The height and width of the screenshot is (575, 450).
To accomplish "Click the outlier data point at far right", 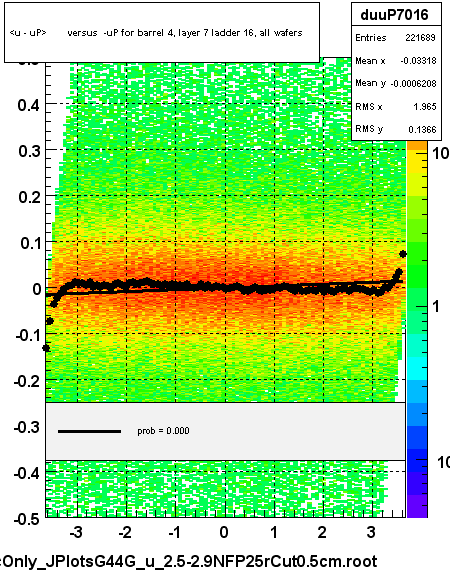I will coord(403,254).
